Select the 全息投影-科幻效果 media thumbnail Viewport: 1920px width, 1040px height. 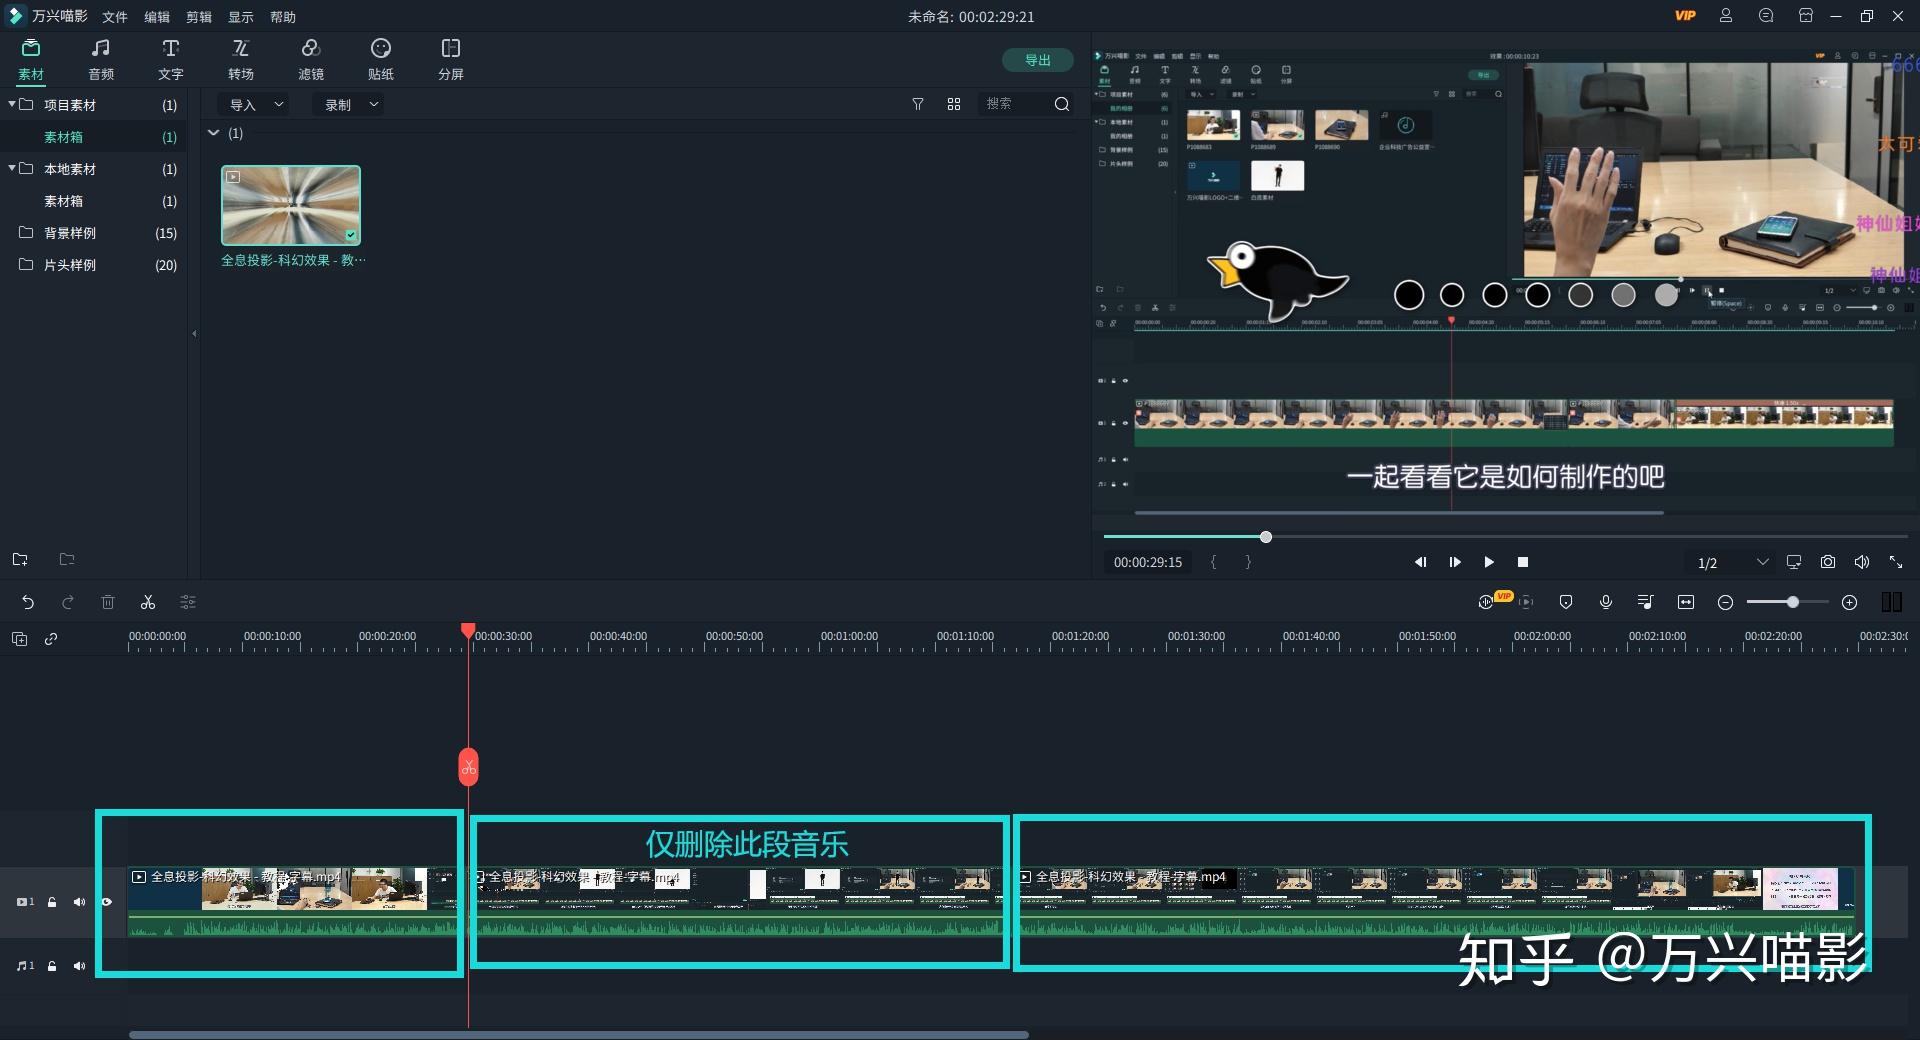tap(291, 205)
